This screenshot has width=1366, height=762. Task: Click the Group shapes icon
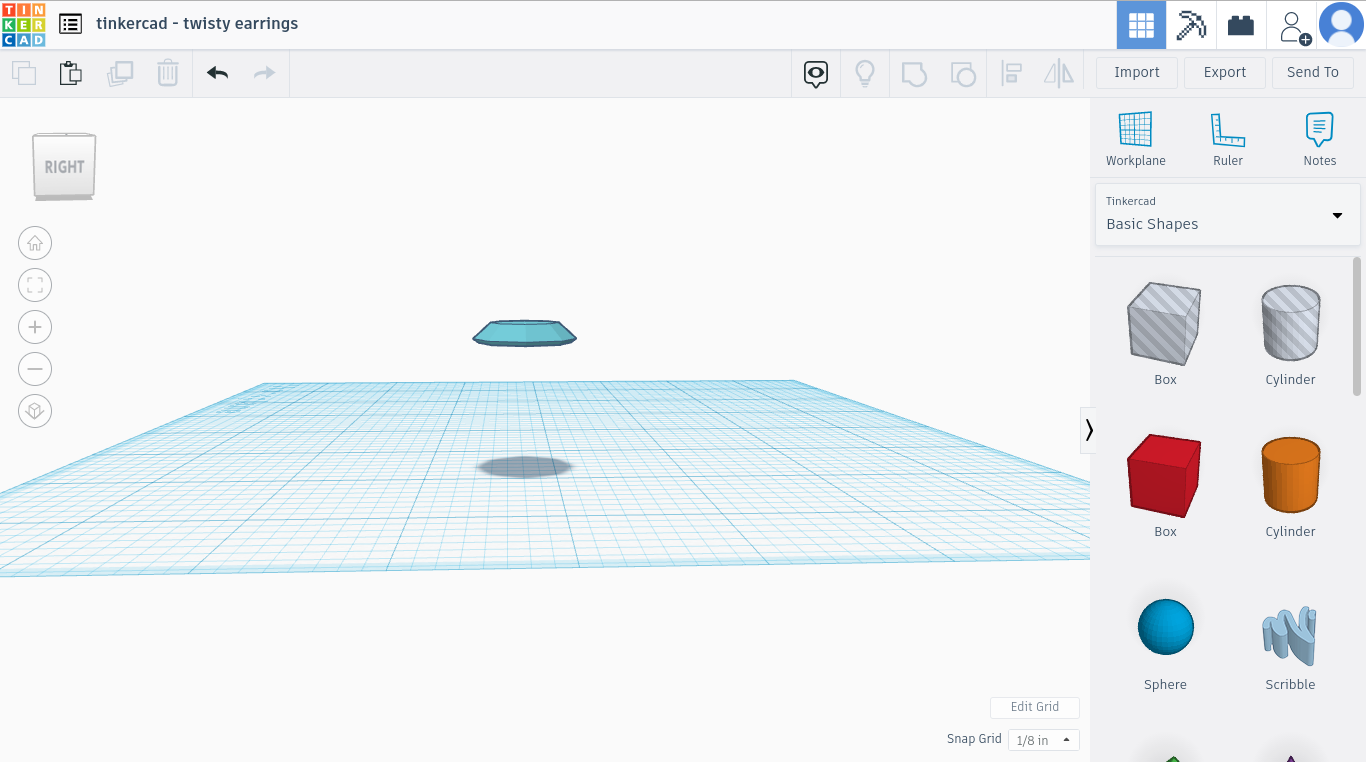click(913, 72)
